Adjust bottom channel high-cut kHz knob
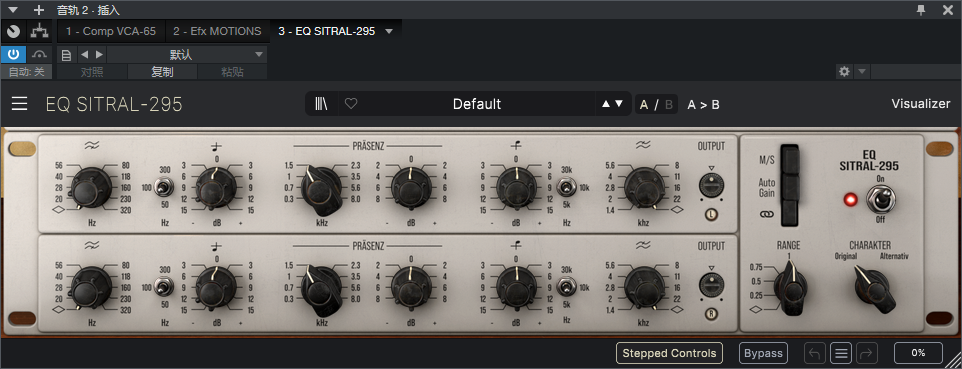This screenshot has height=369, width=962. coord(643,286)
